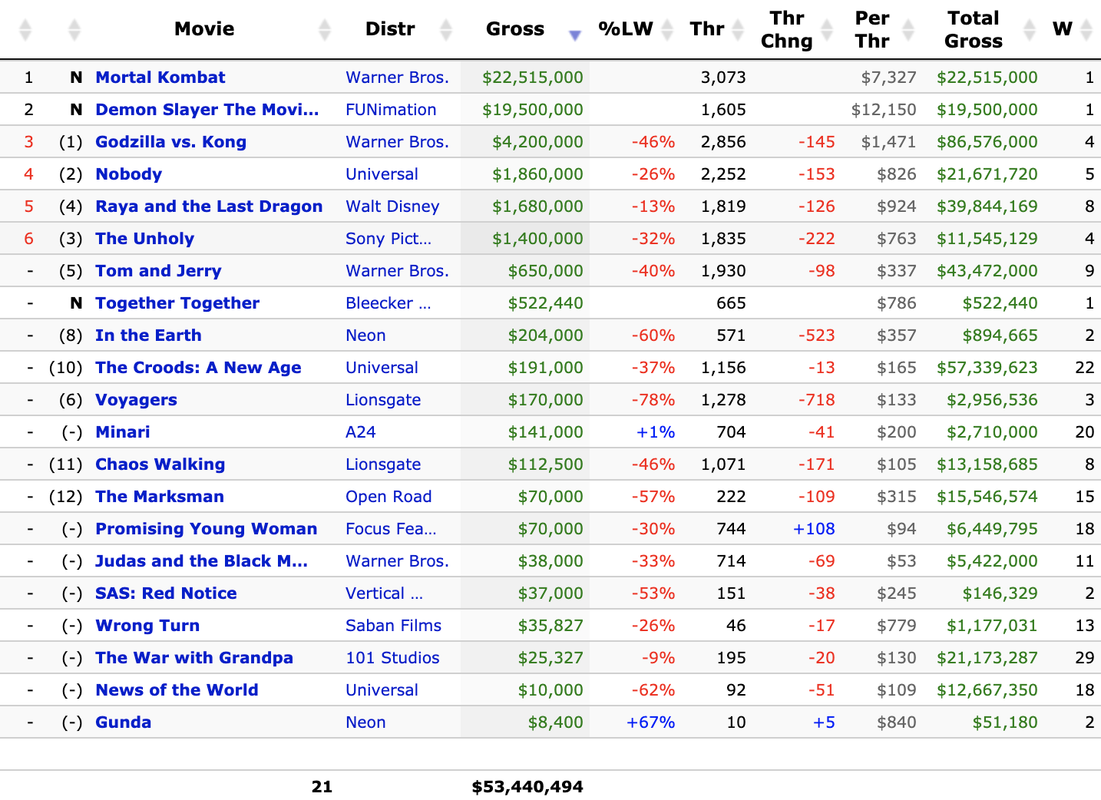Image resolution: width=1101 pixels, height=800 pixels.
Task: Open 101 Studios distributor link
Action: 393,659
